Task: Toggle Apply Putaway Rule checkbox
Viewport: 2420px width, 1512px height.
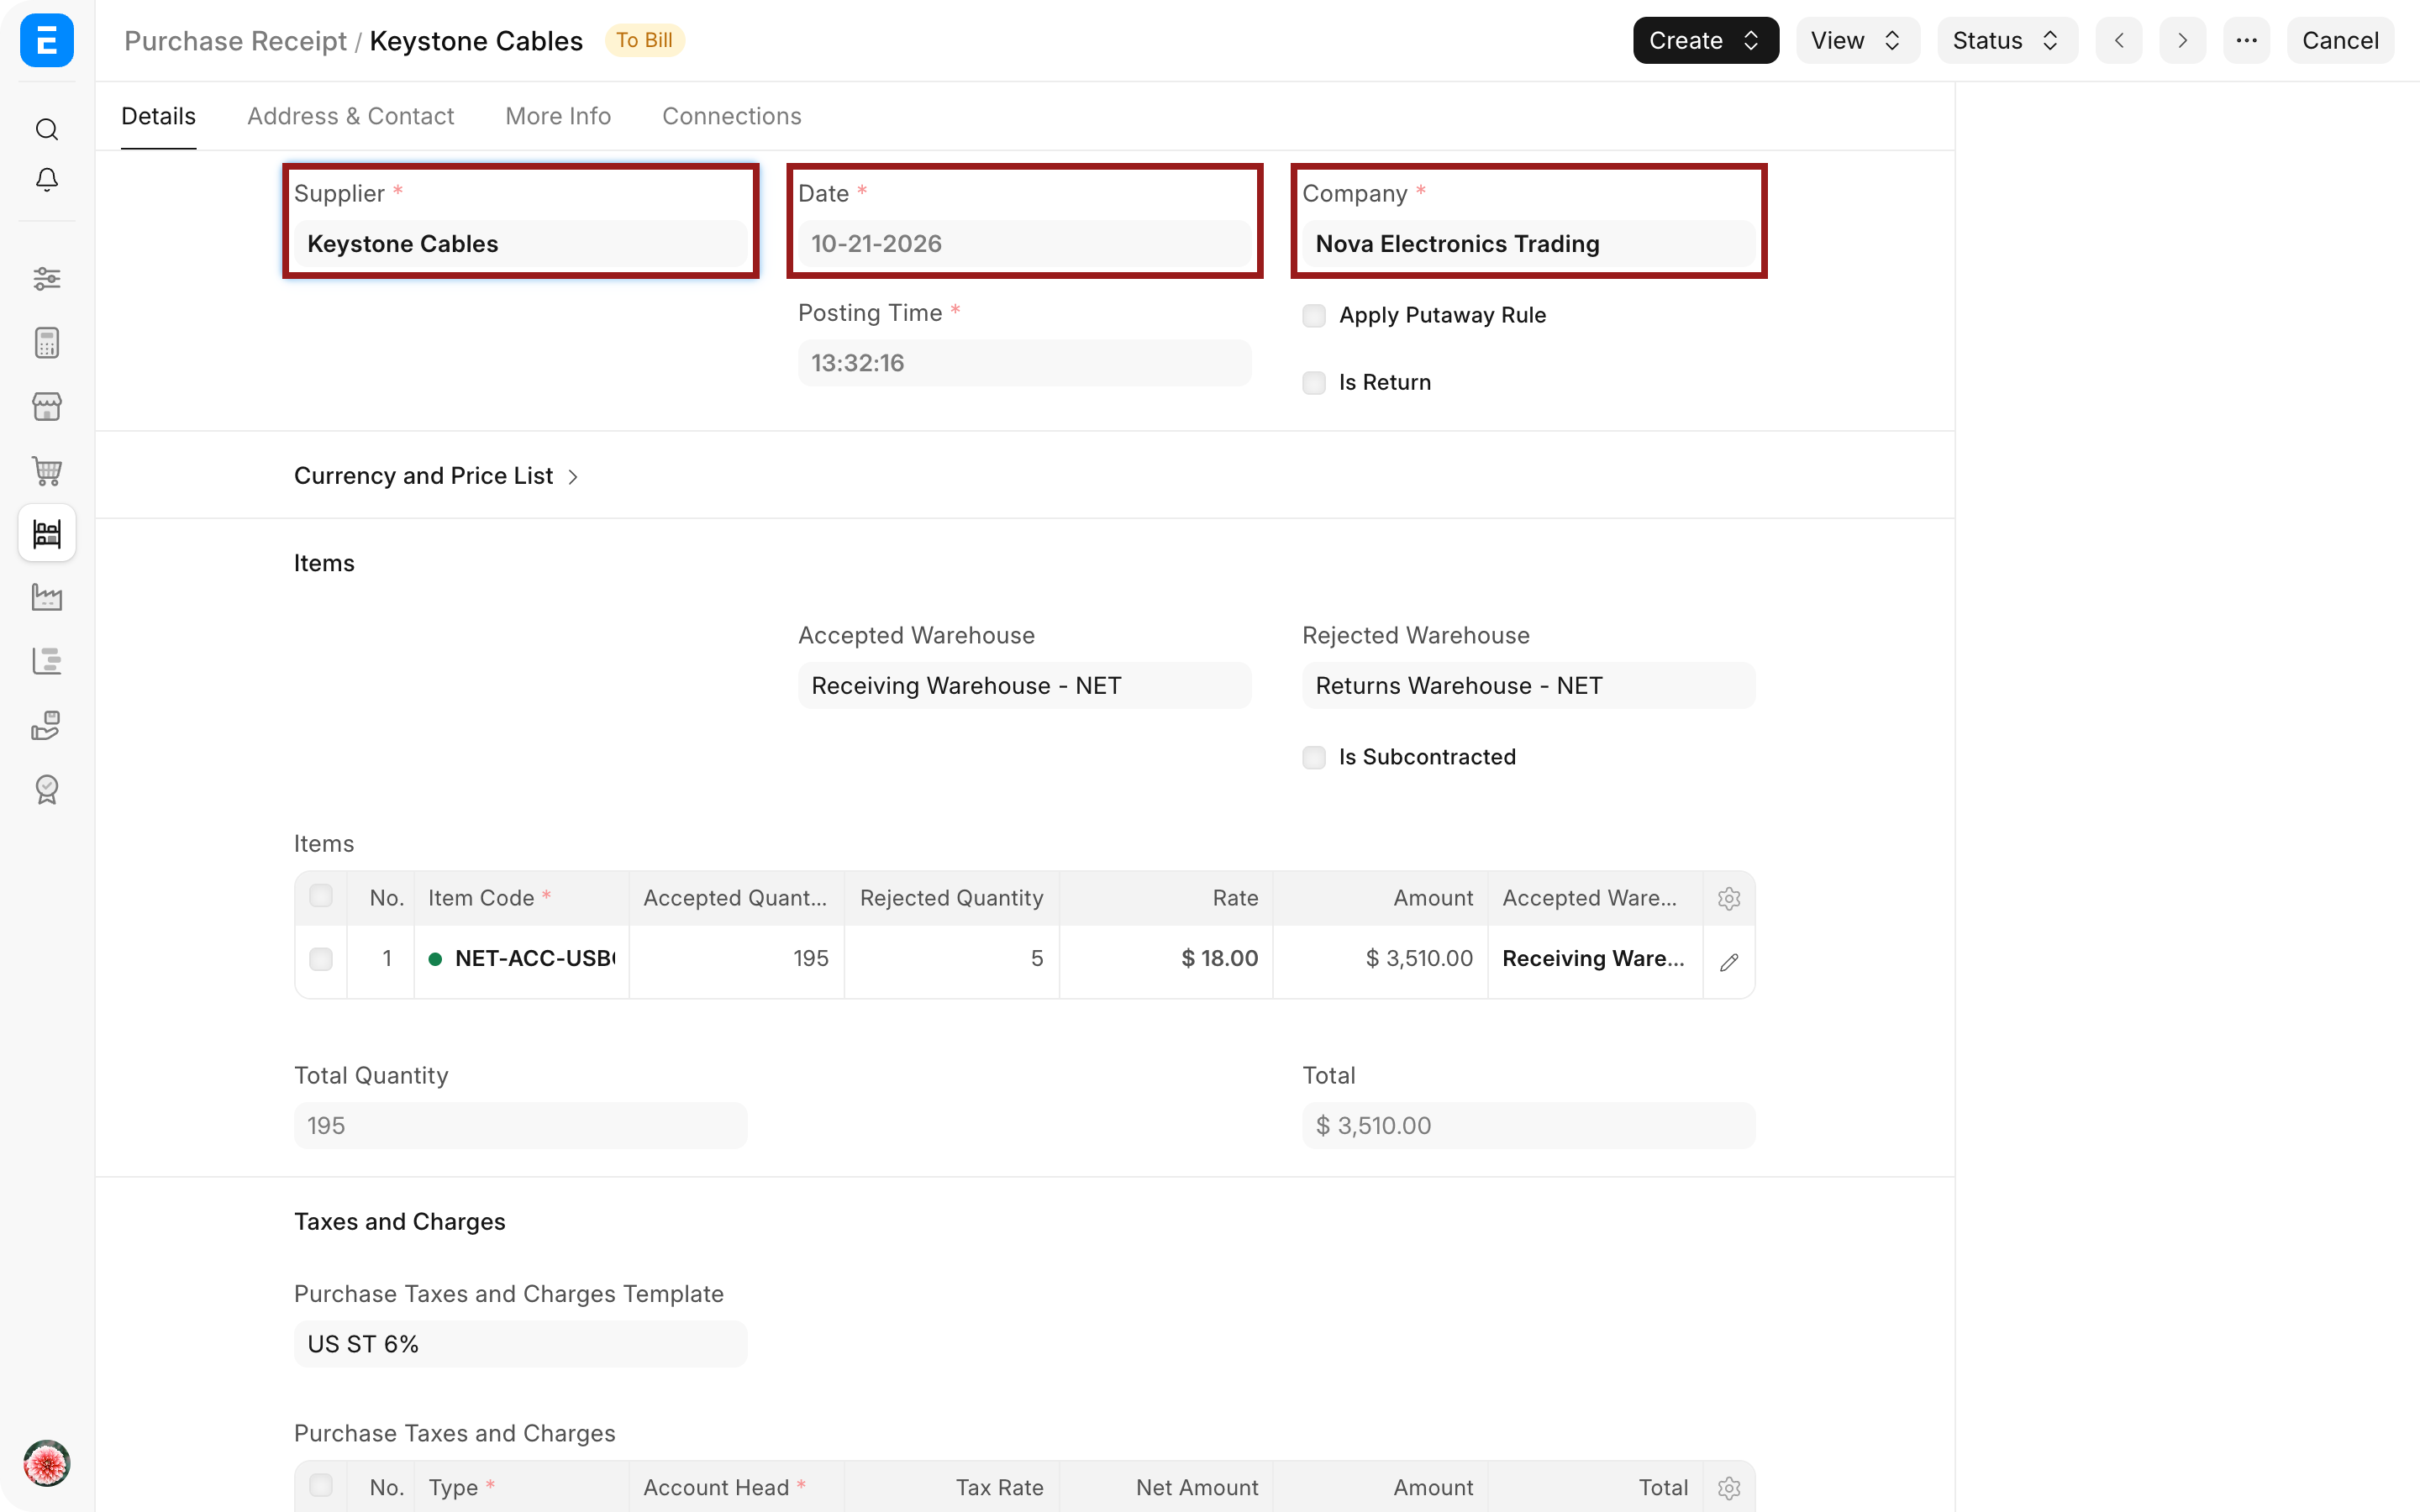Action: [x=1314, y=316]
